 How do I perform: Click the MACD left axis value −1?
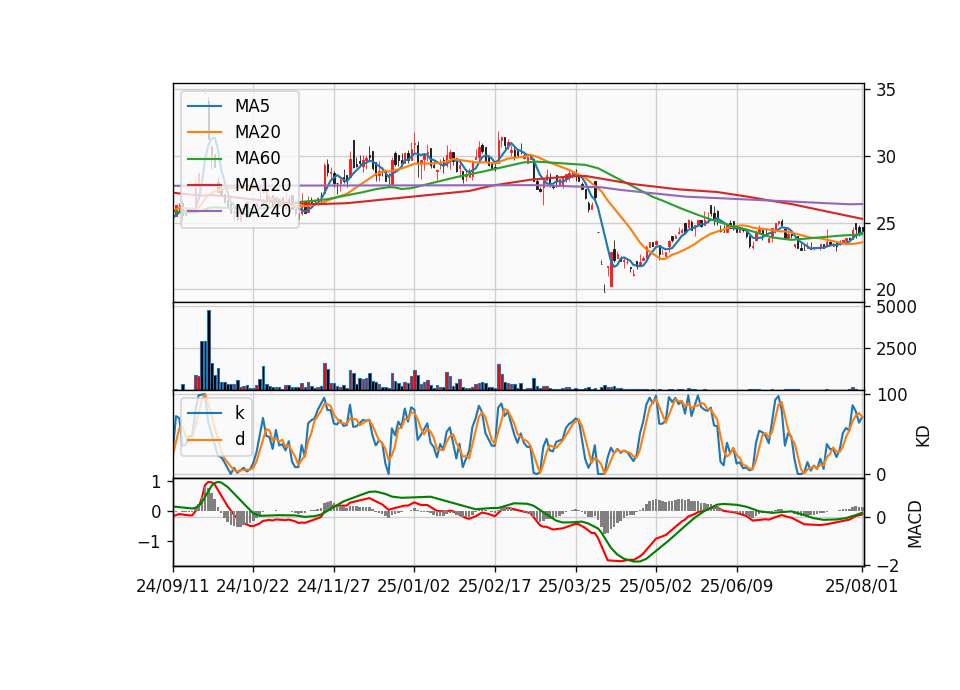pos(150,542)
